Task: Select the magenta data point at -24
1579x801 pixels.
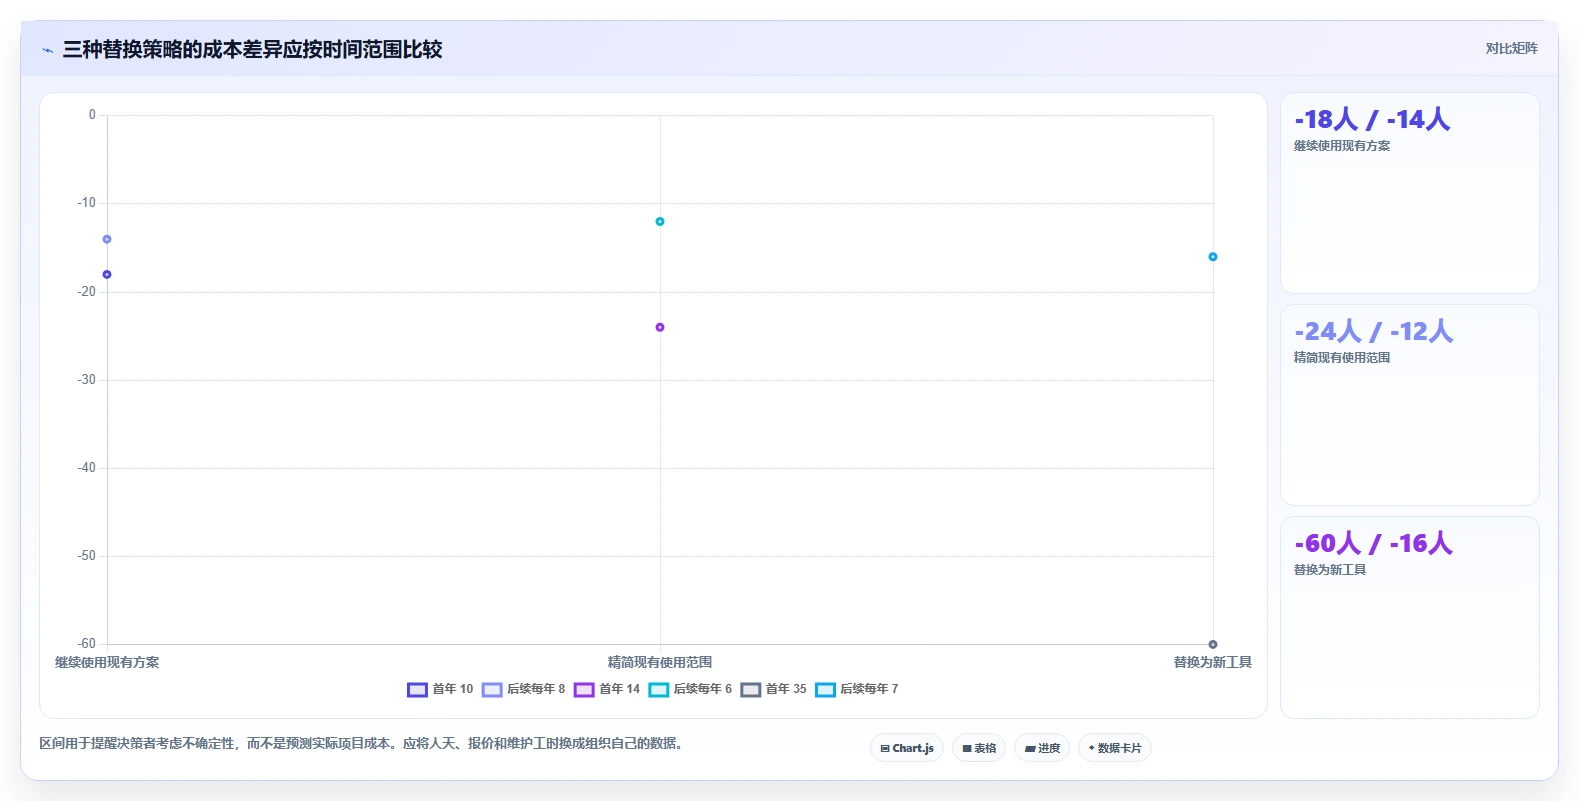Action: pos(660,327)
